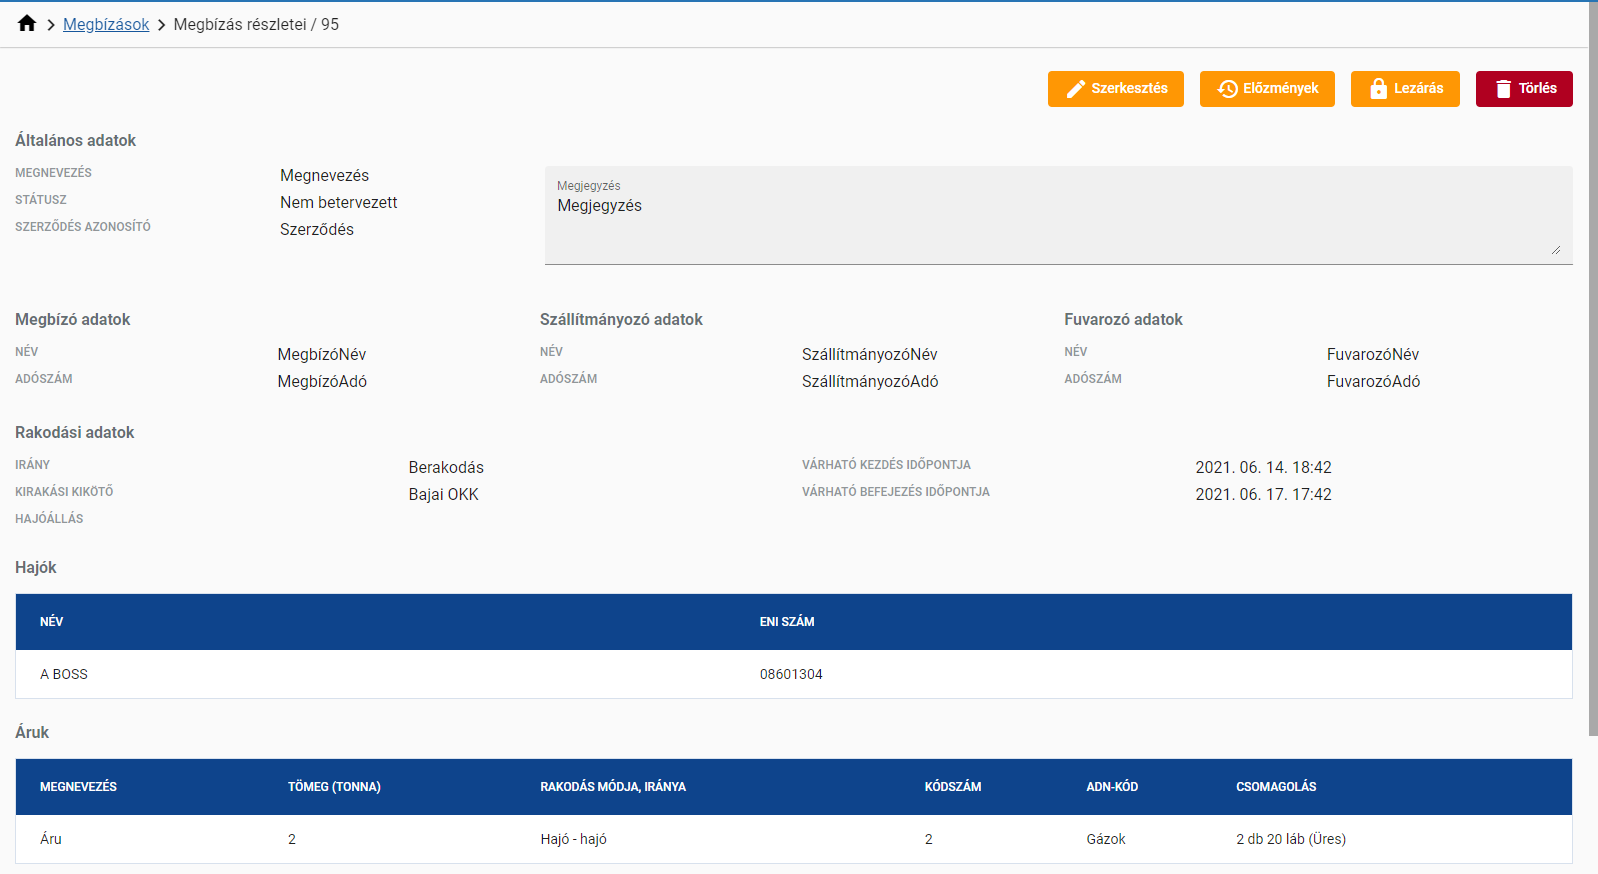Click the trash can icon on Törlés
1598x874 pixels.
[1503, 89]
